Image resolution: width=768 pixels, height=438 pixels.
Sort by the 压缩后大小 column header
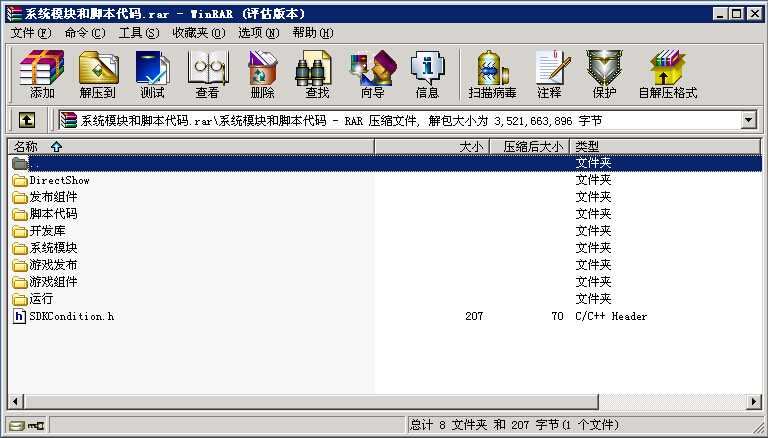[x=529, y=146]
